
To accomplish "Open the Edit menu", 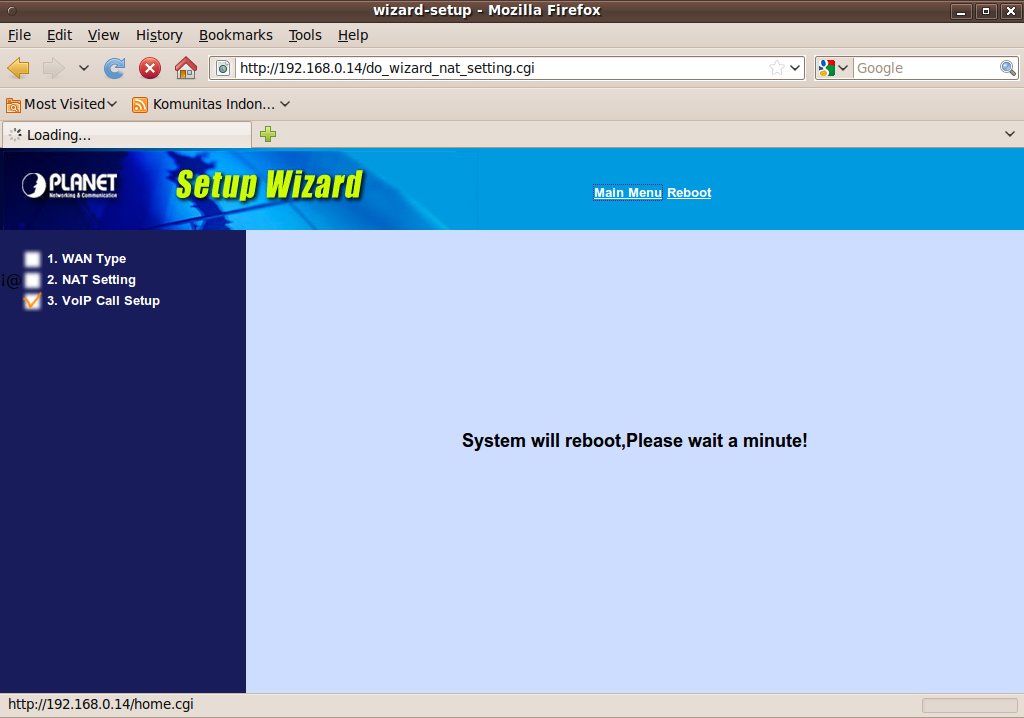I will tap(59, 35).
